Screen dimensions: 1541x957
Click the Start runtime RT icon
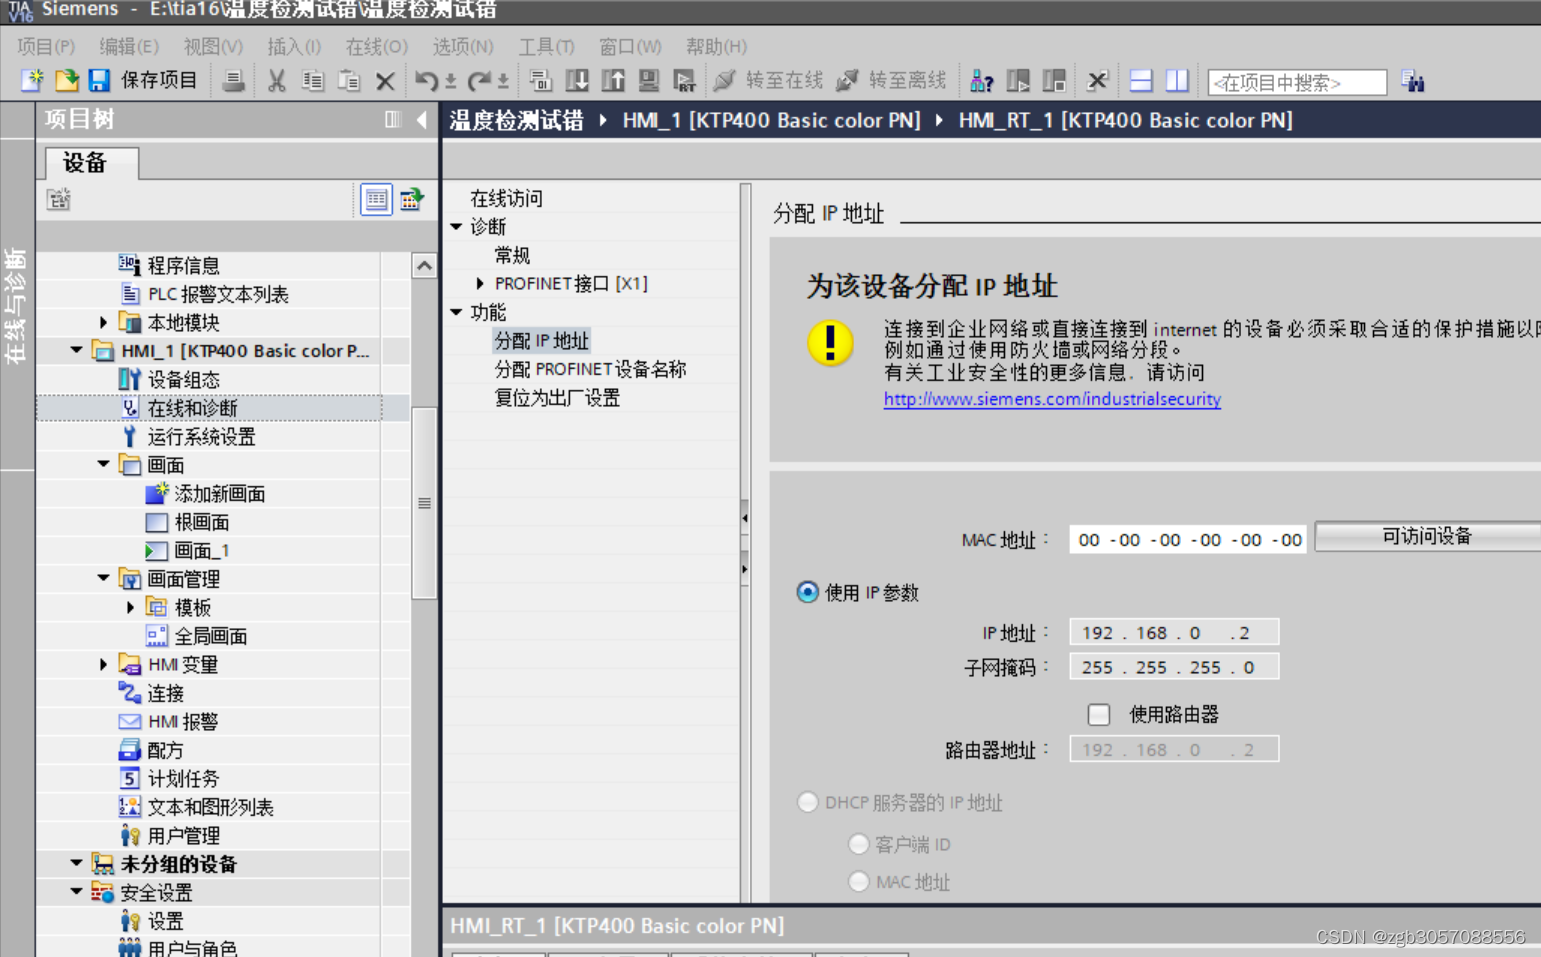pyautogui.click(x=685, y=81)
